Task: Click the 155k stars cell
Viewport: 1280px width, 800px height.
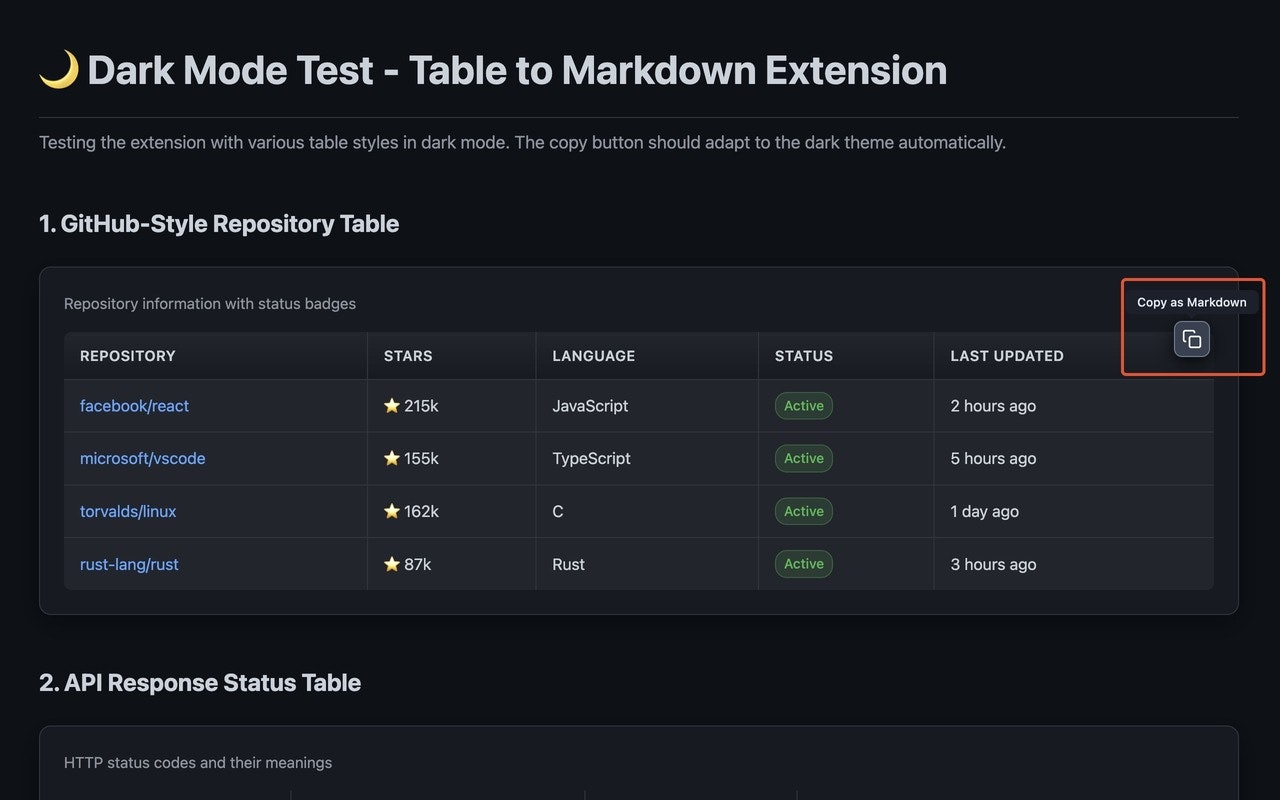Action: click(452, 458)
